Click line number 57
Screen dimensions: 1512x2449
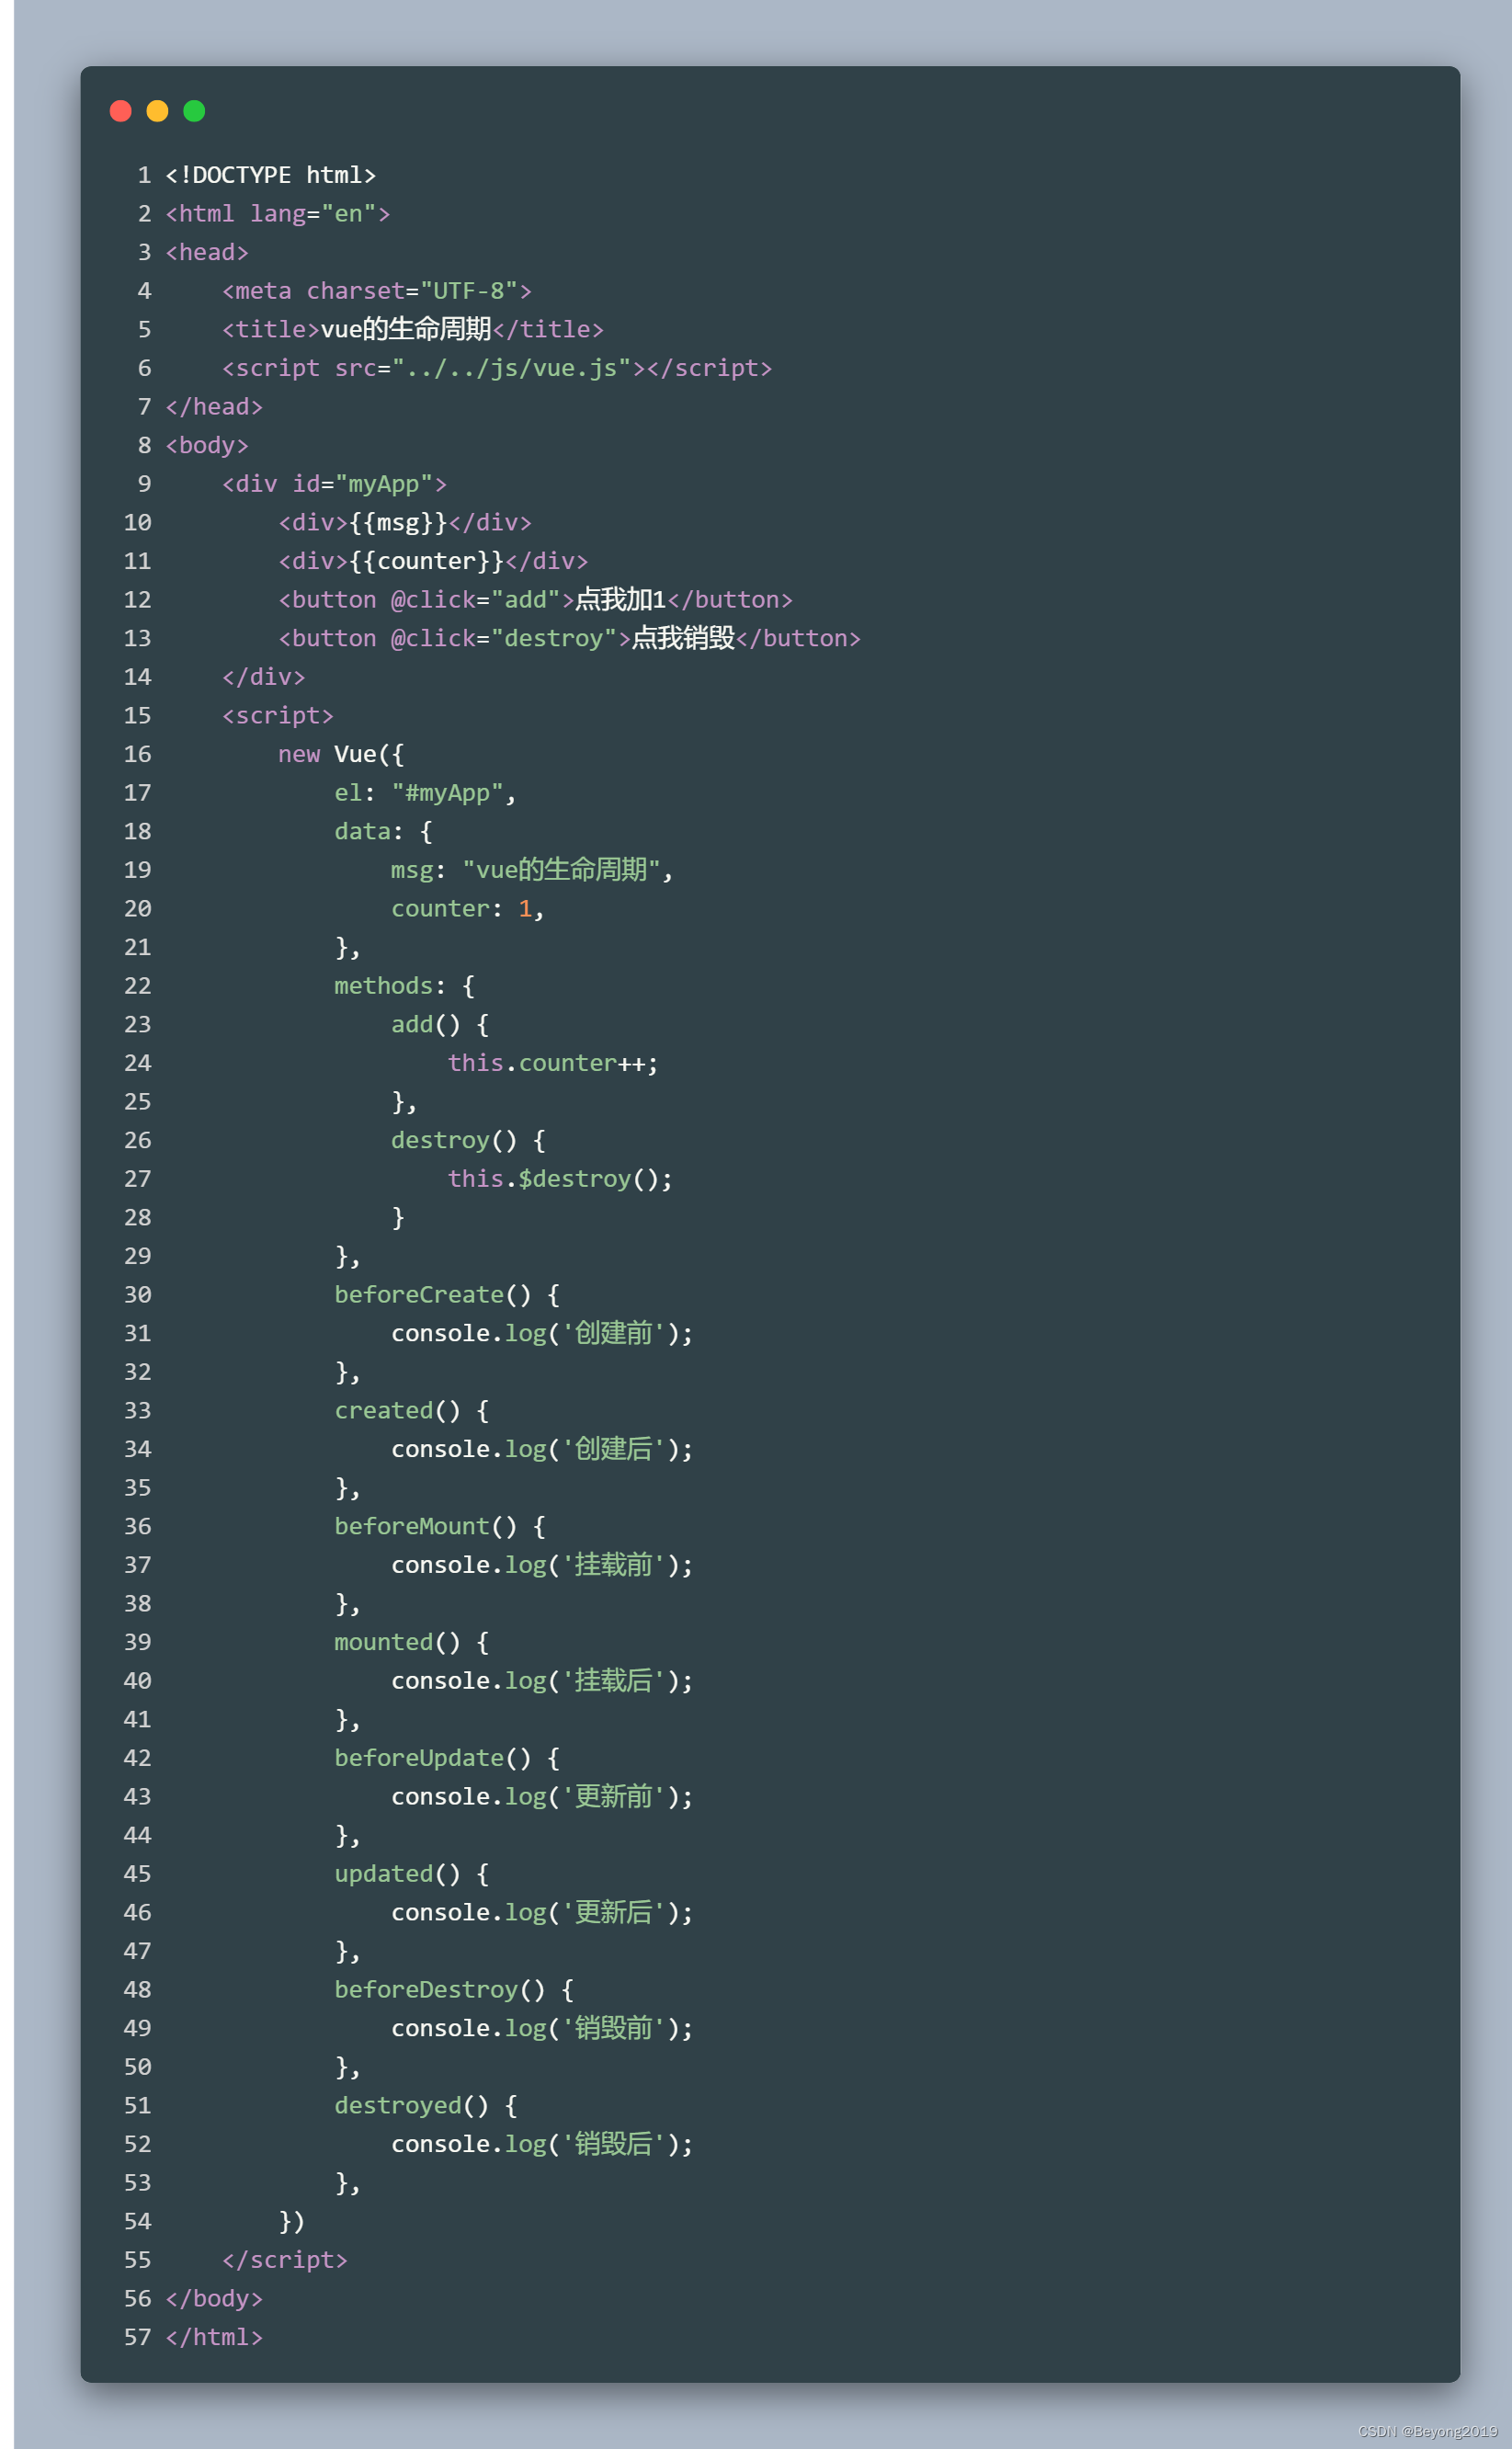pyautogui.click(x=138, y=2339)
